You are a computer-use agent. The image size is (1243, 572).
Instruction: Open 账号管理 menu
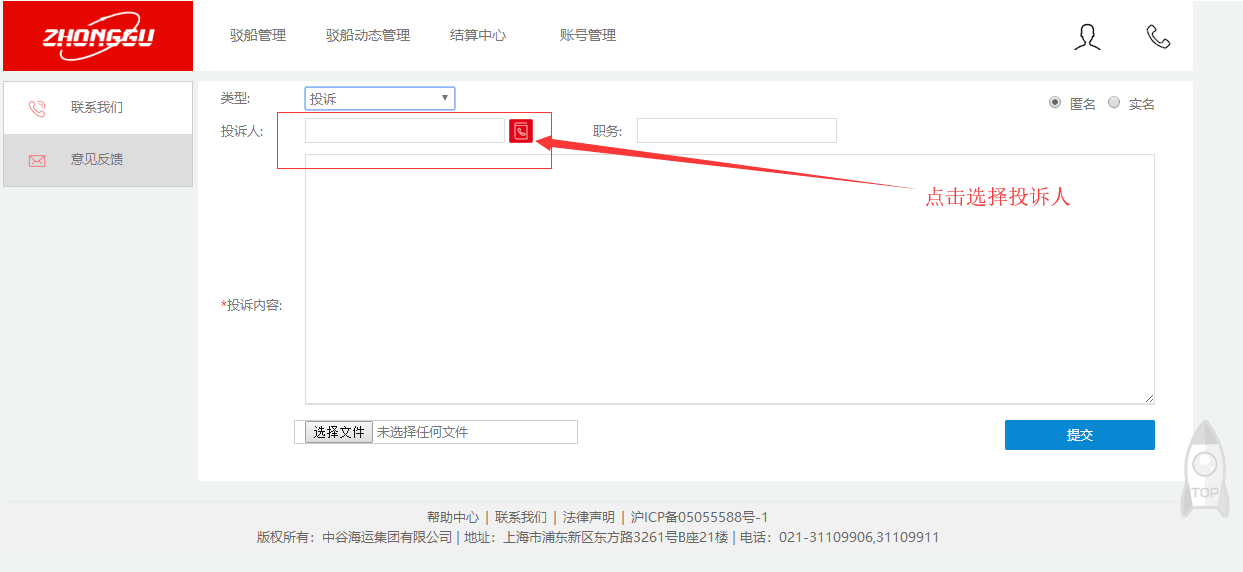[588, 35]
